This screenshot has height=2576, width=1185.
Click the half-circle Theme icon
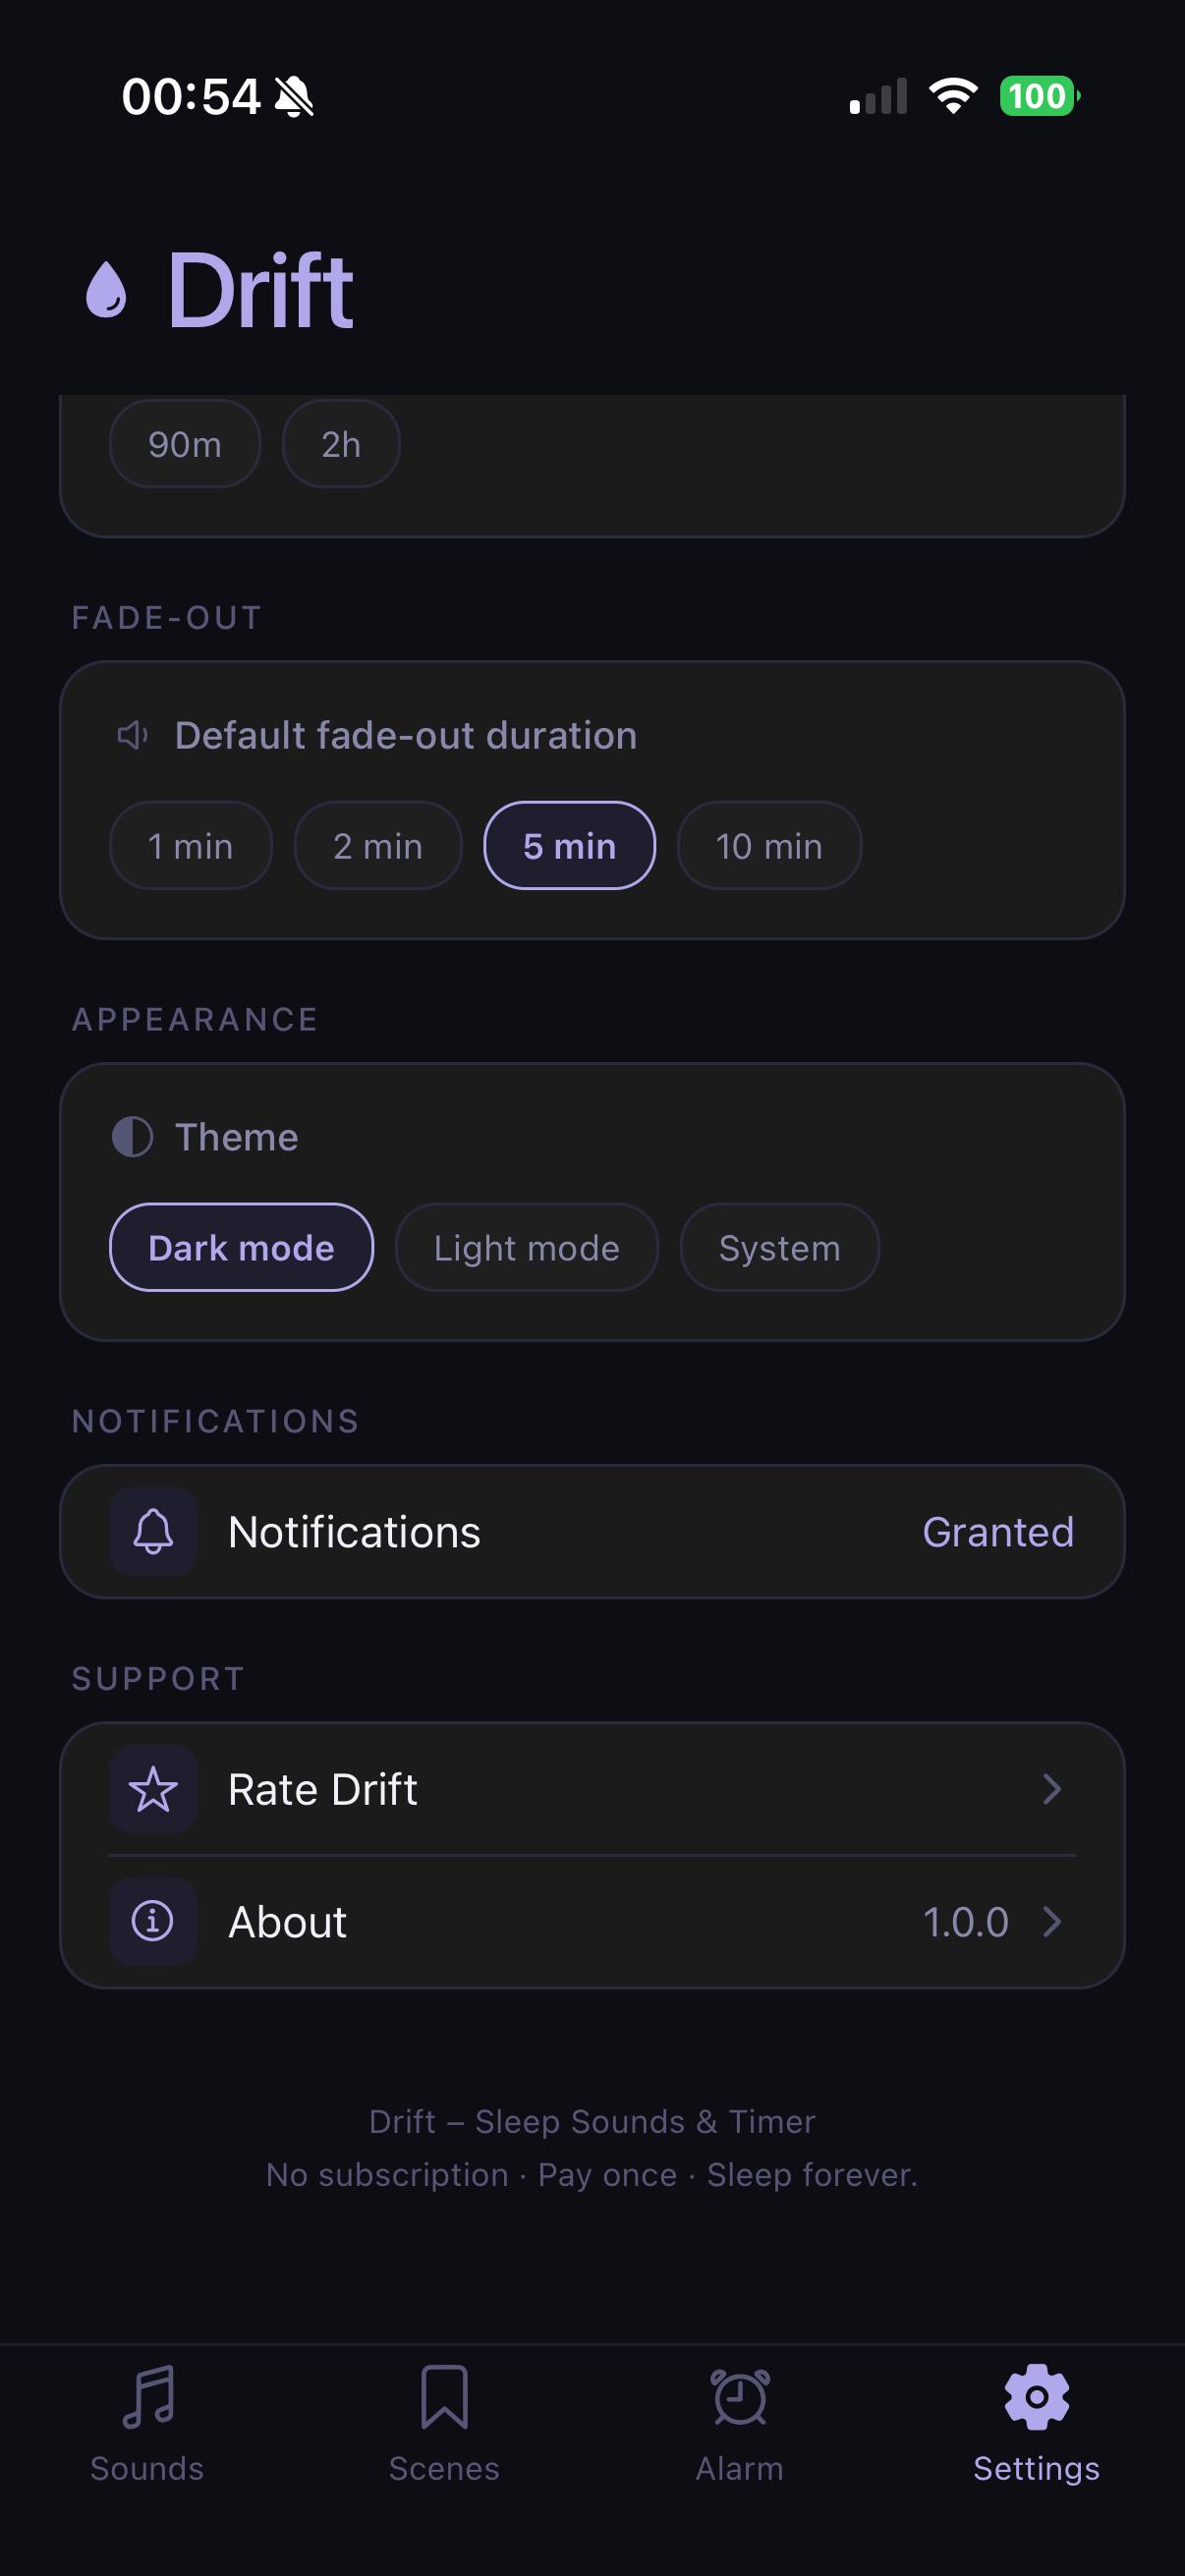(132, 1137)
